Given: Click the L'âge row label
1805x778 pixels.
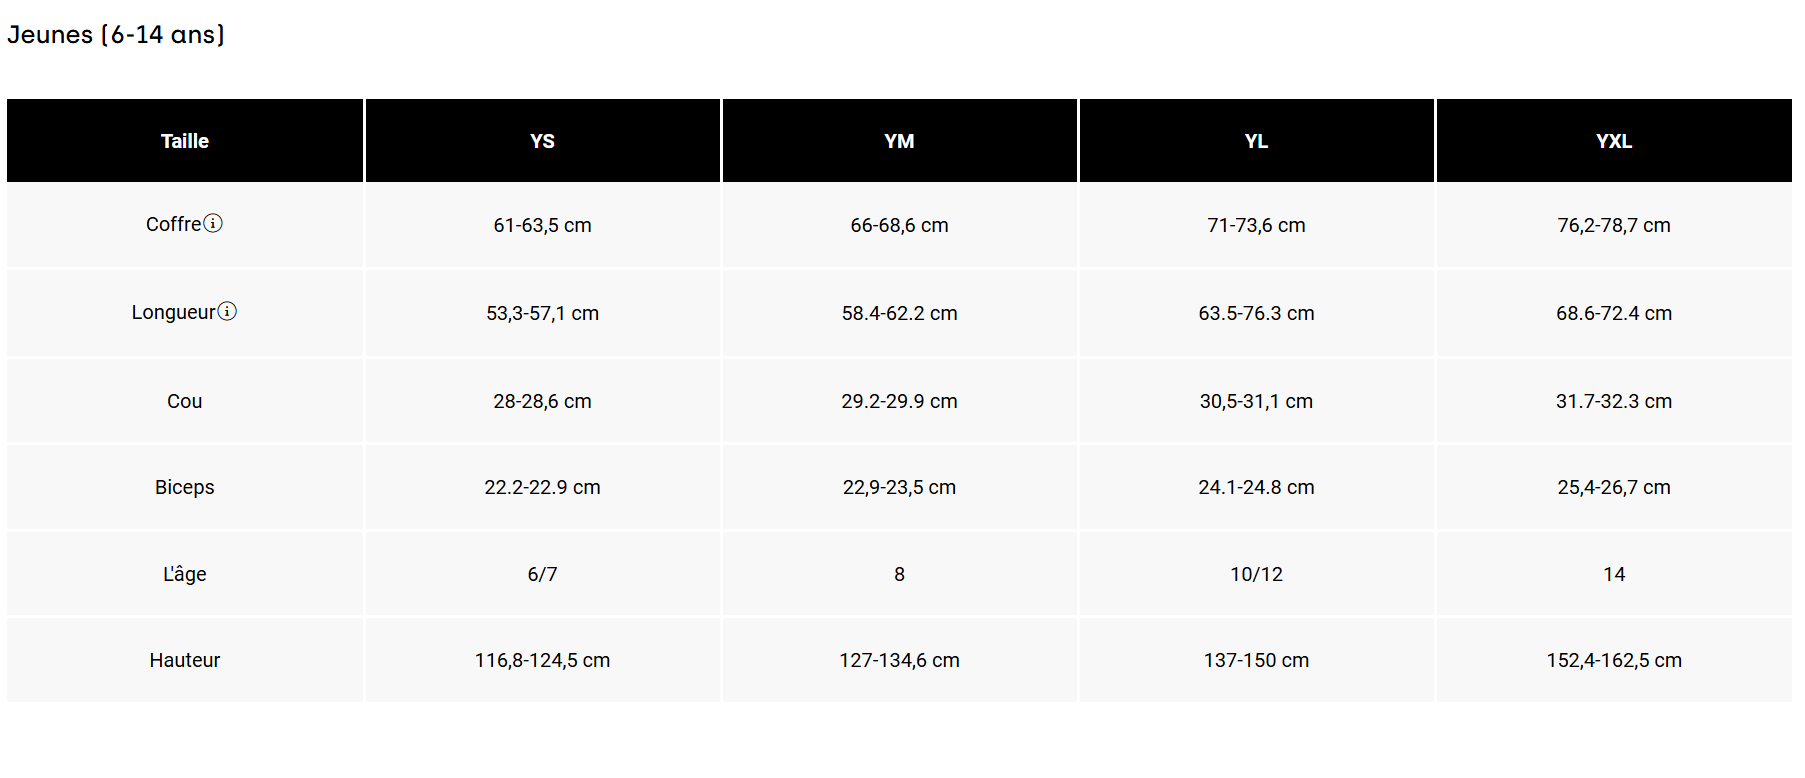Looking at the screenshot, I should coord(185,574).
